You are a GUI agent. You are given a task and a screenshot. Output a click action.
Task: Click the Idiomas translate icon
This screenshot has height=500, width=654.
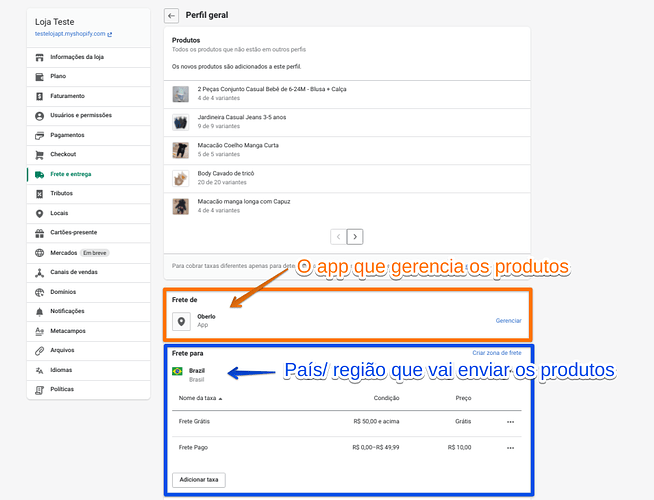click(40, 370)
